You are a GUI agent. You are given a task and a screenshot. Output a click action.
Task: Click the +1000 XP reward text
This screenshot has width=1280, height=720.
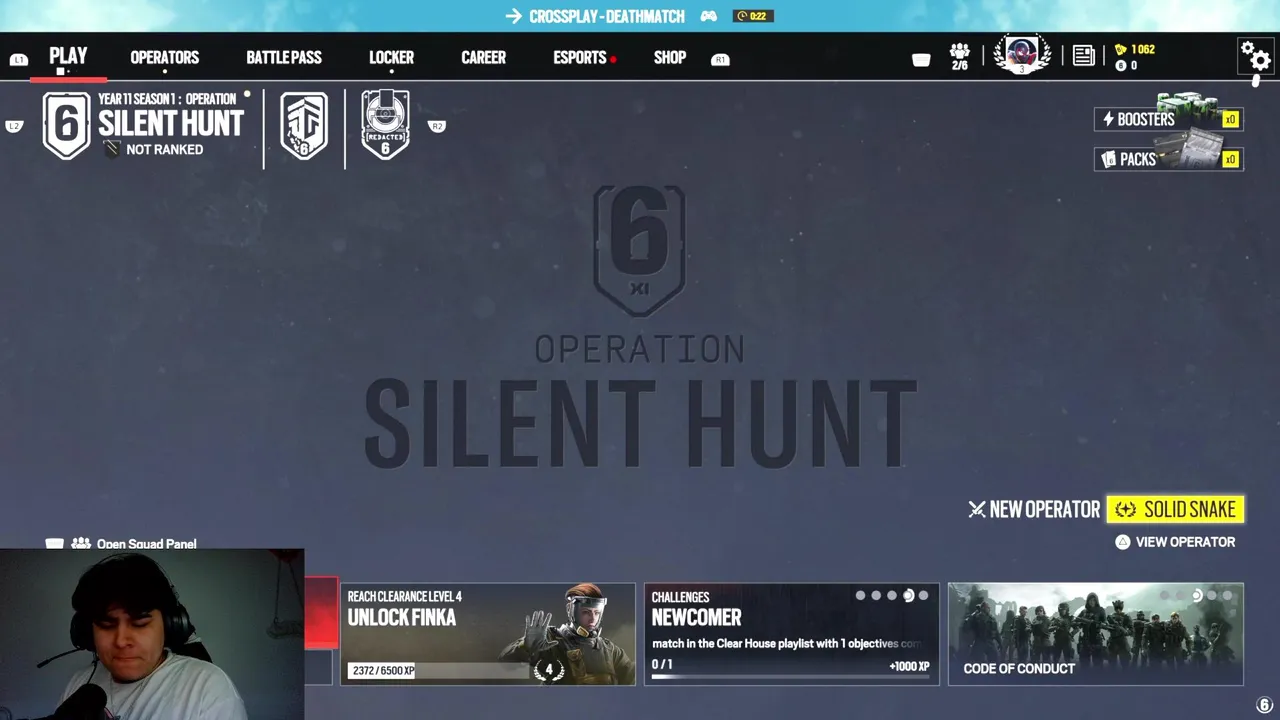[x=909, y=666]
